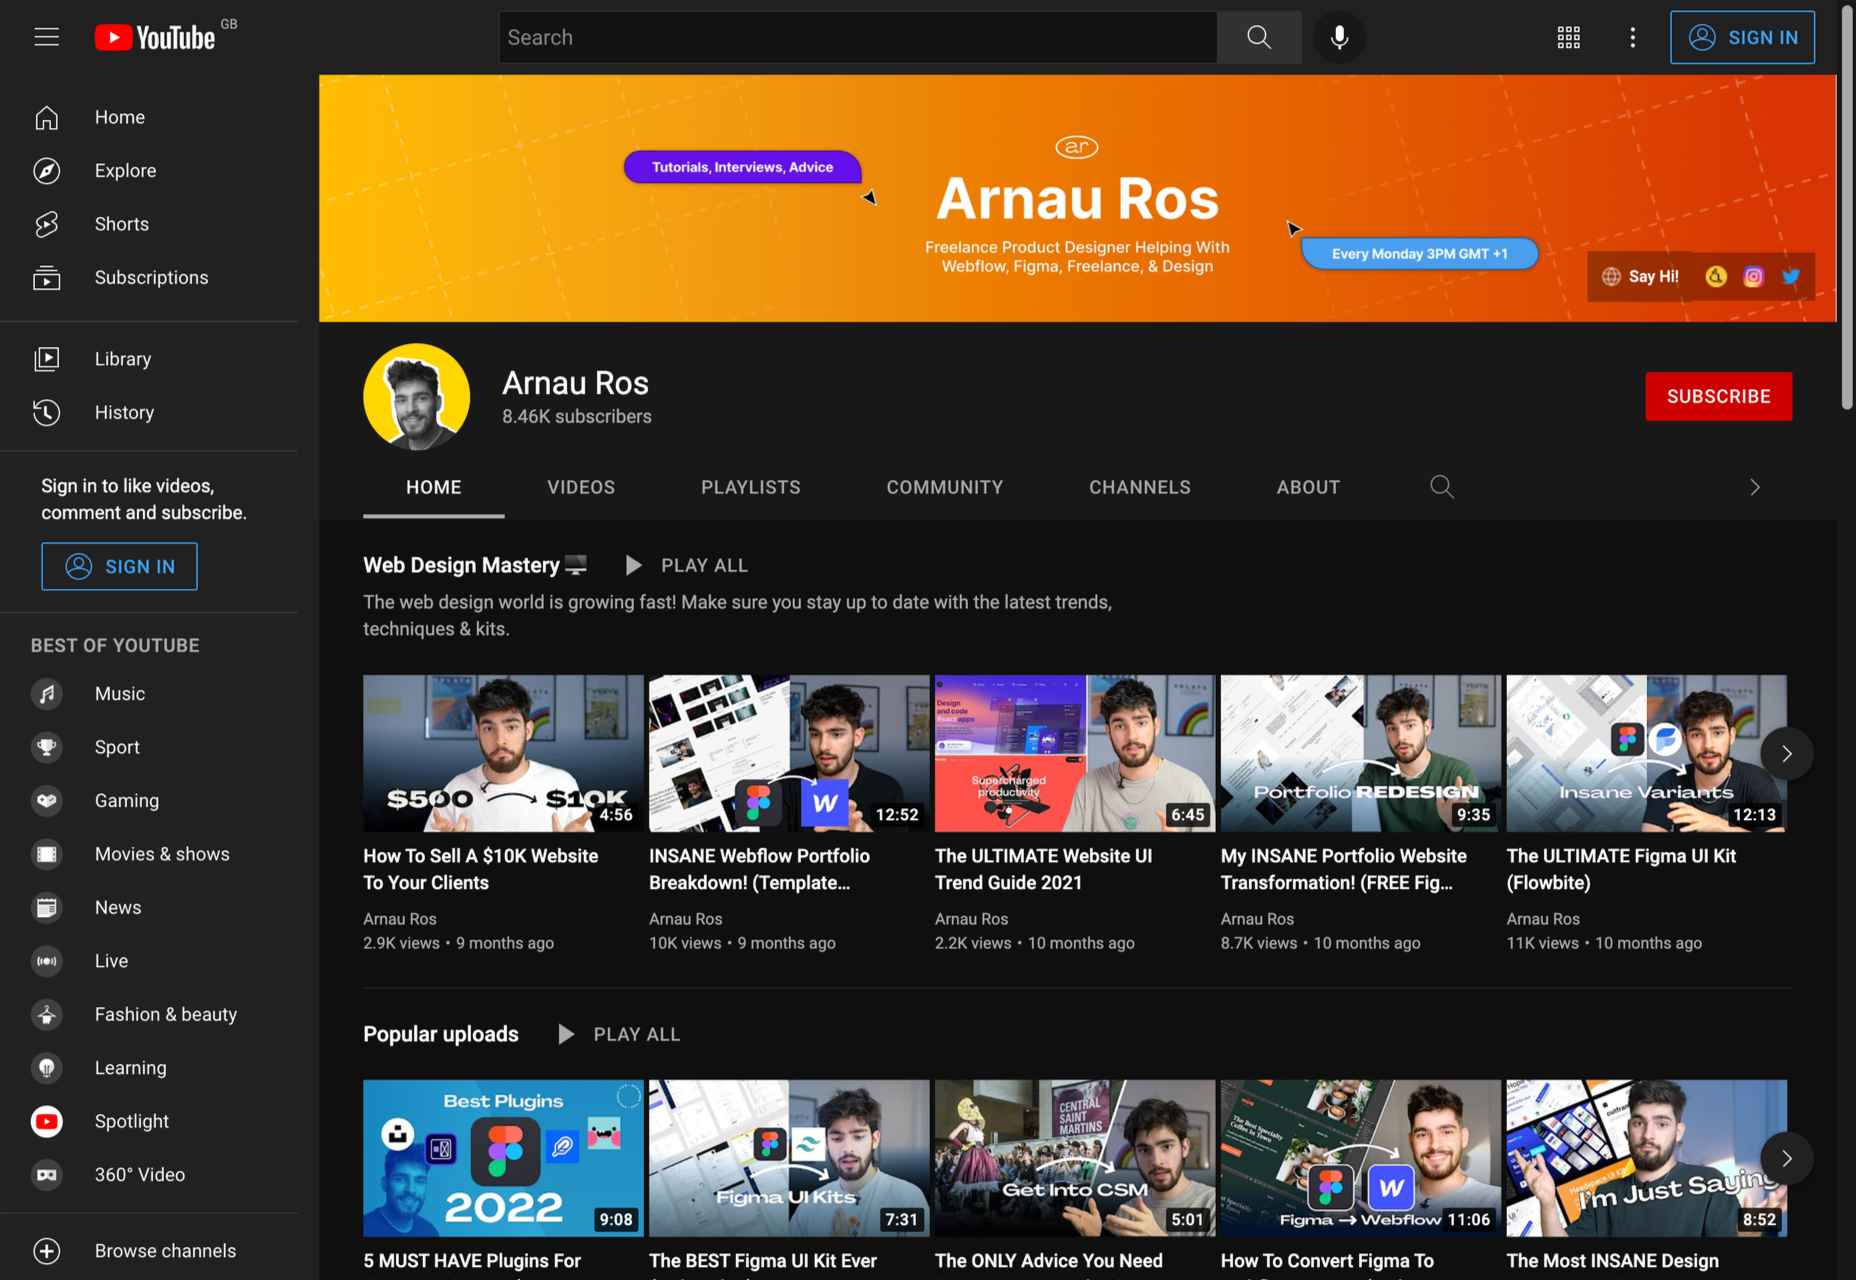Open Shorts via its sidebar icon
The width and height of the screenshot is (1856, 1280).
(x=46, y=224)
